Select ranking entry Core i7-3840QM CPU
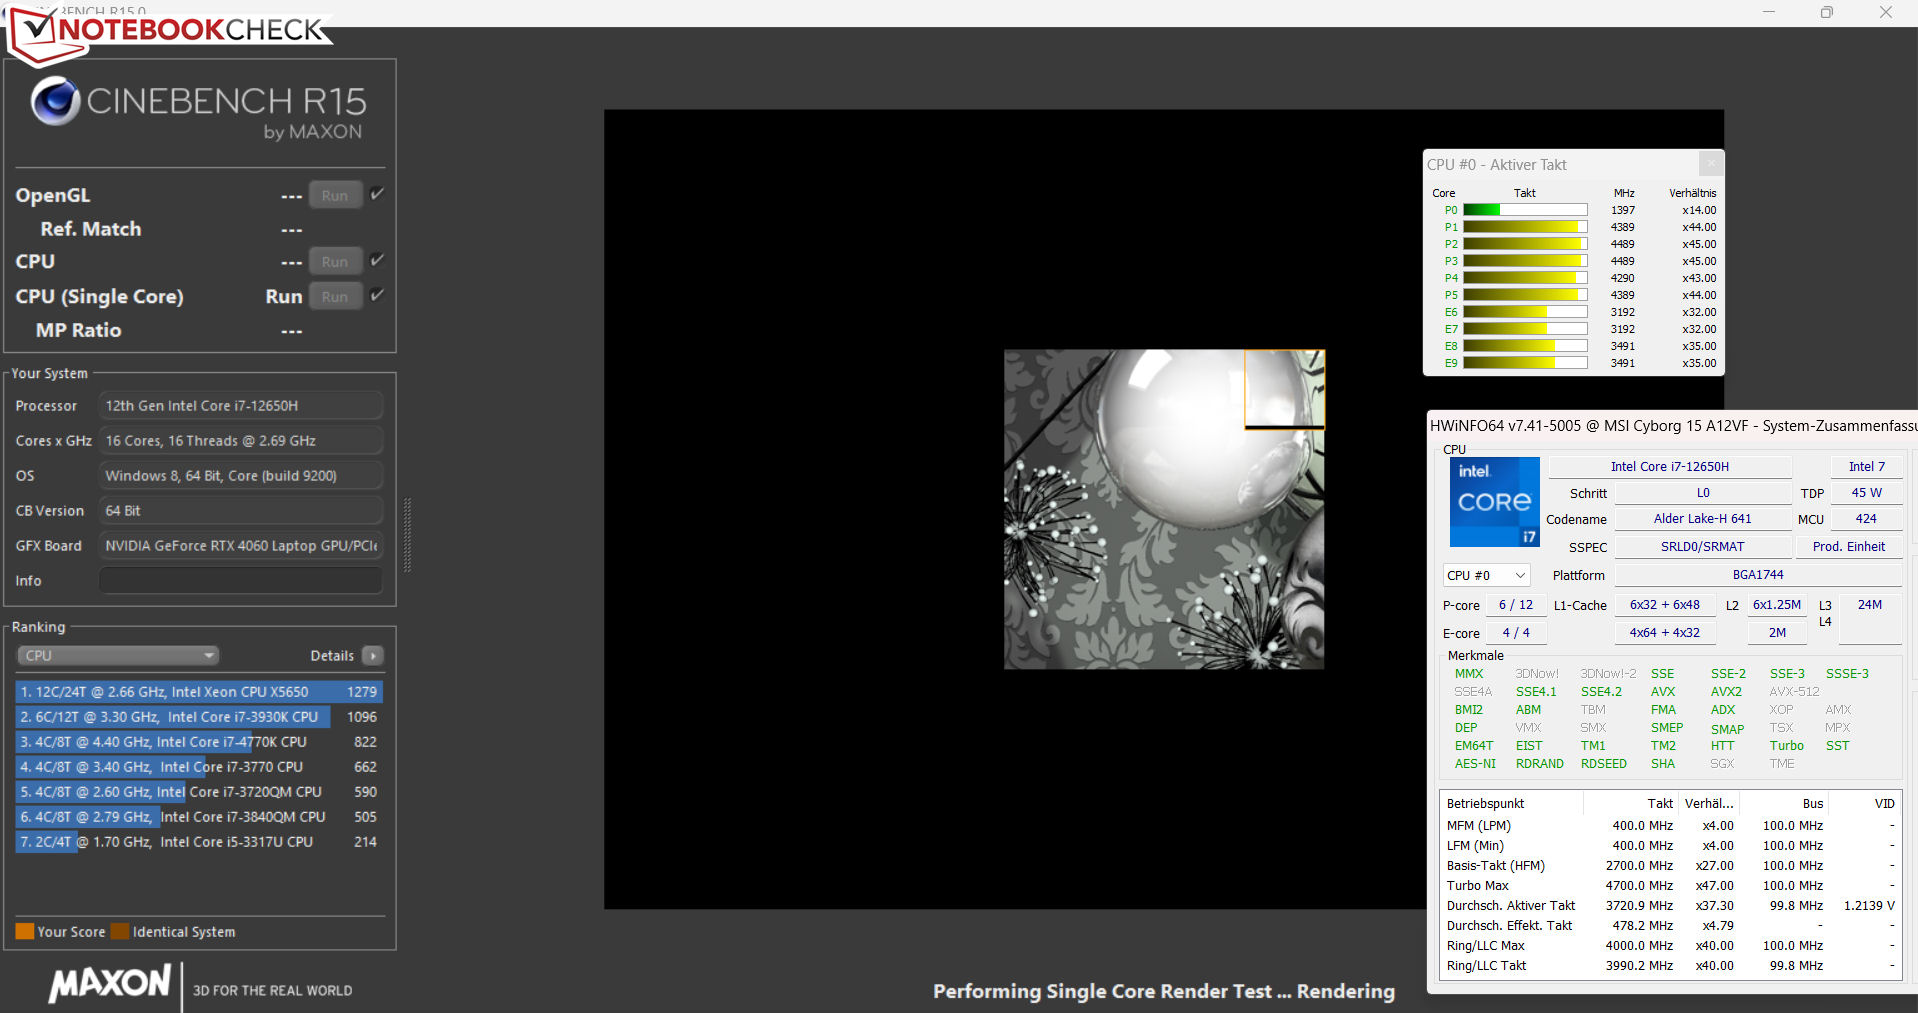 pos(199,817)
